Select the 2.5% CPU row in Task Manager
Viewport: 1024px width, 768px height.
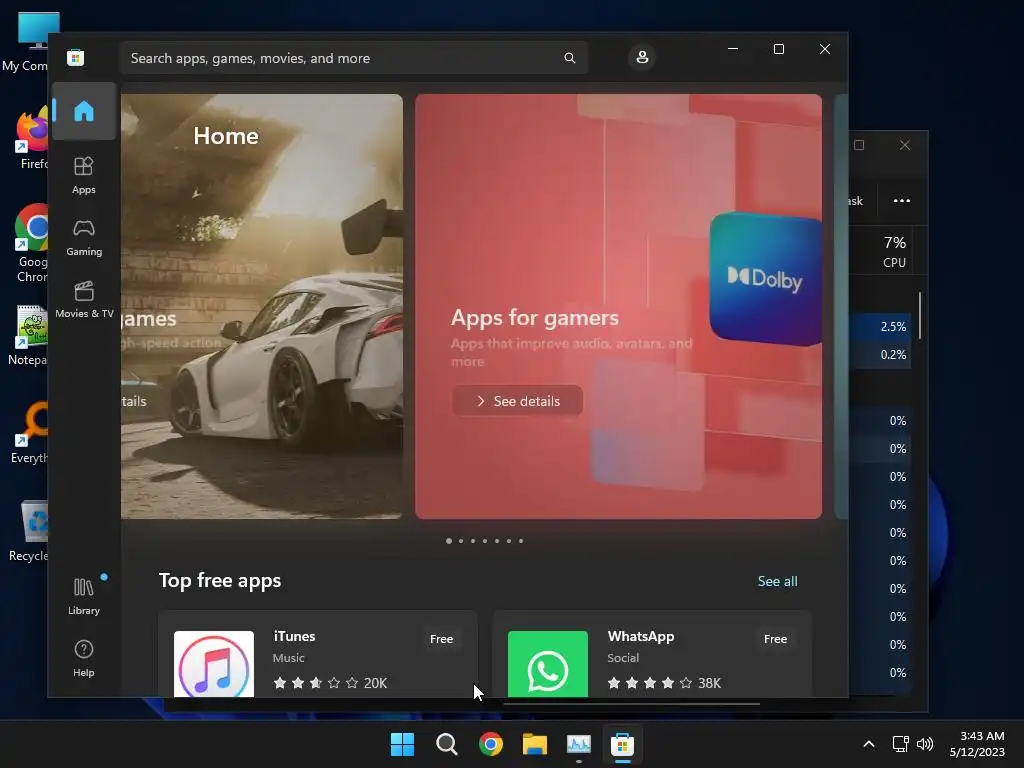[x=880, y=327]
